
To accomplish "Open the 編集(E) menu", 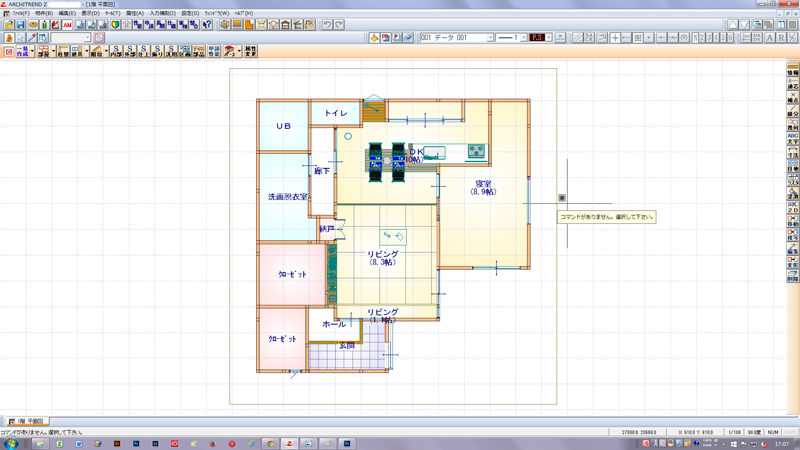I will [x=66, y=13].
